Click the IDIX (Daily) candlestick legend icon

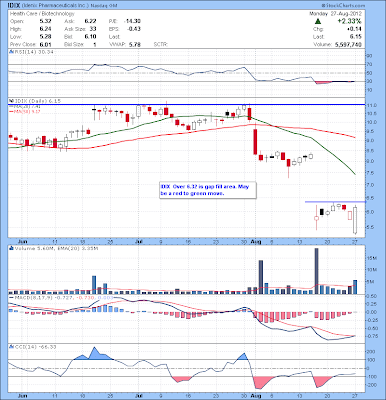pos(10,101)
